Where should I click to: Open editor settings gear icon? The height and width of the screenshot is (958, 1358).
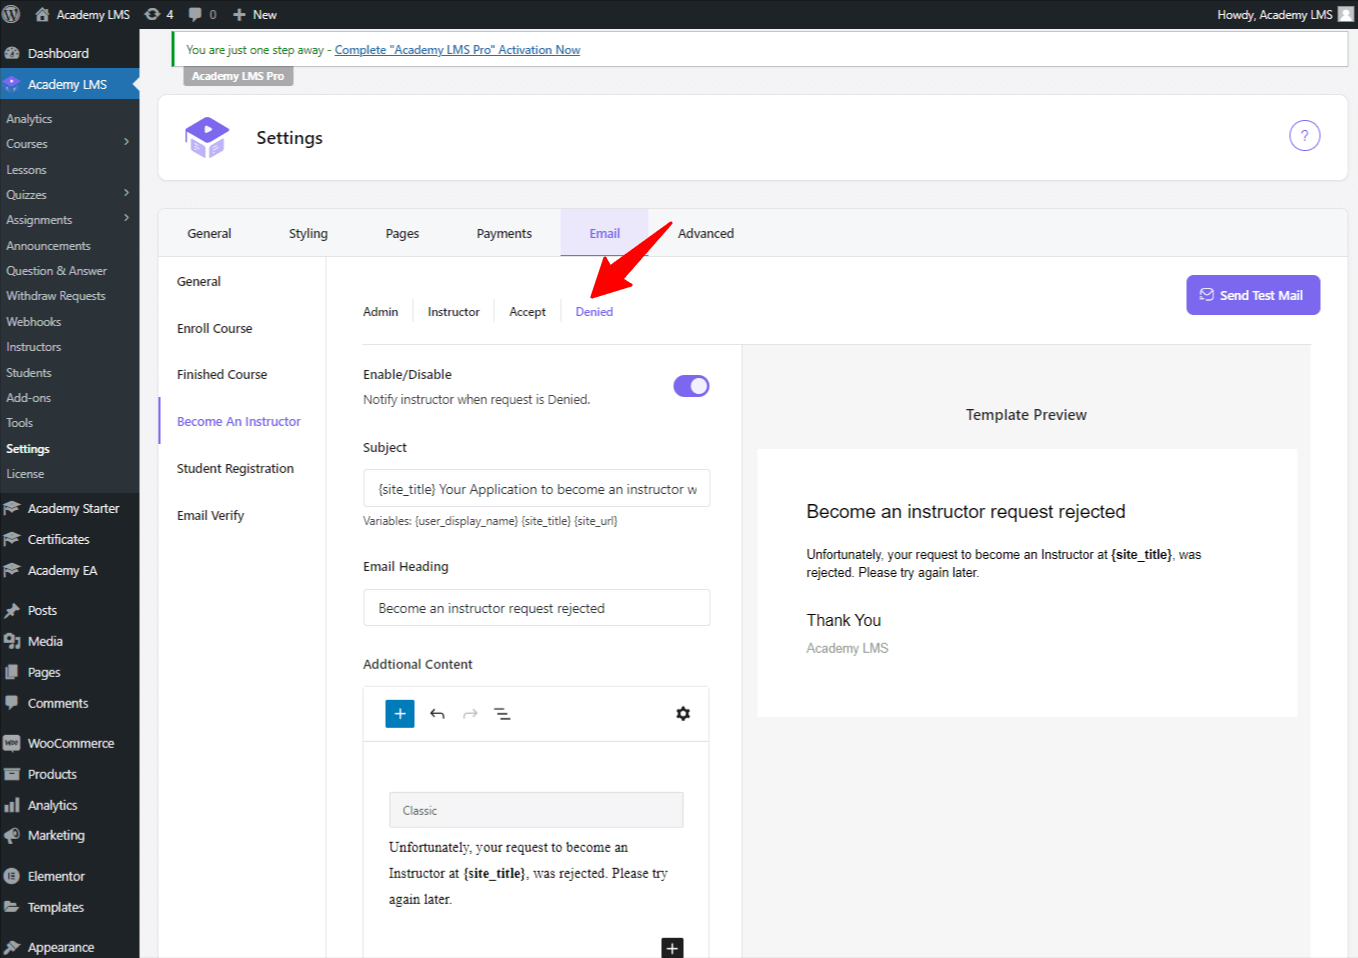tap(683, 714)
